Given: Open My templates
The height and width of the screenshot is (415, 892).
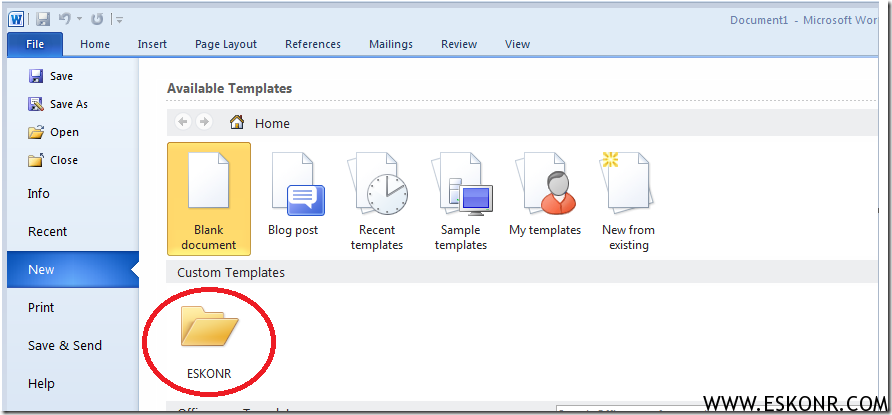Looking at the screenshot, I should 545,196.
